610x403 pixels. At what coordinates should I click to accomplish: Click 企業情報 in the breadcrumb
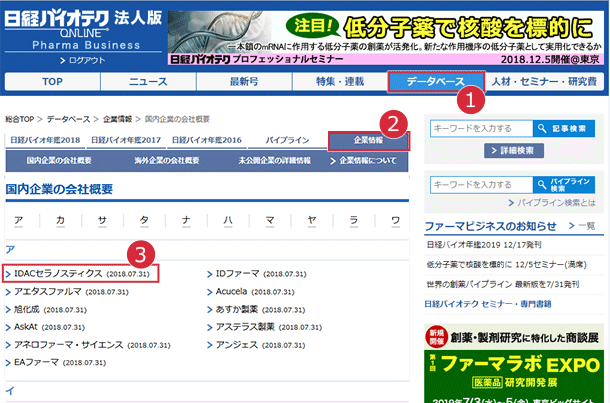117,119
